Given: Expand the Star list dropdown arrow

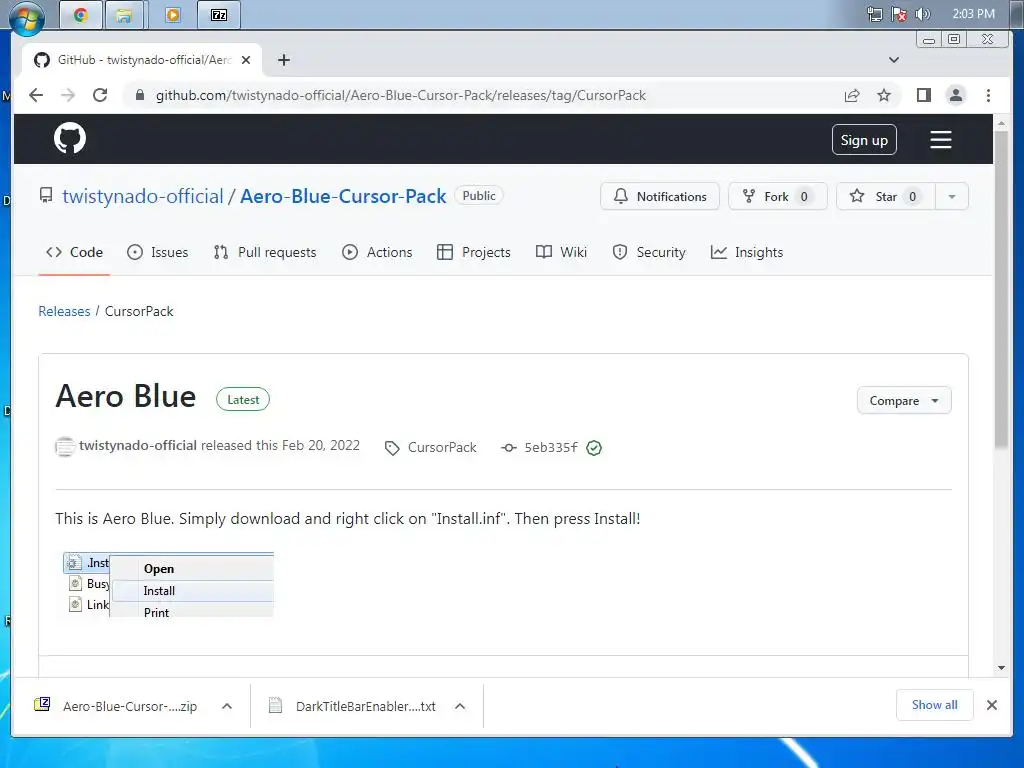Looking at the screenshot, I should 952,197.
